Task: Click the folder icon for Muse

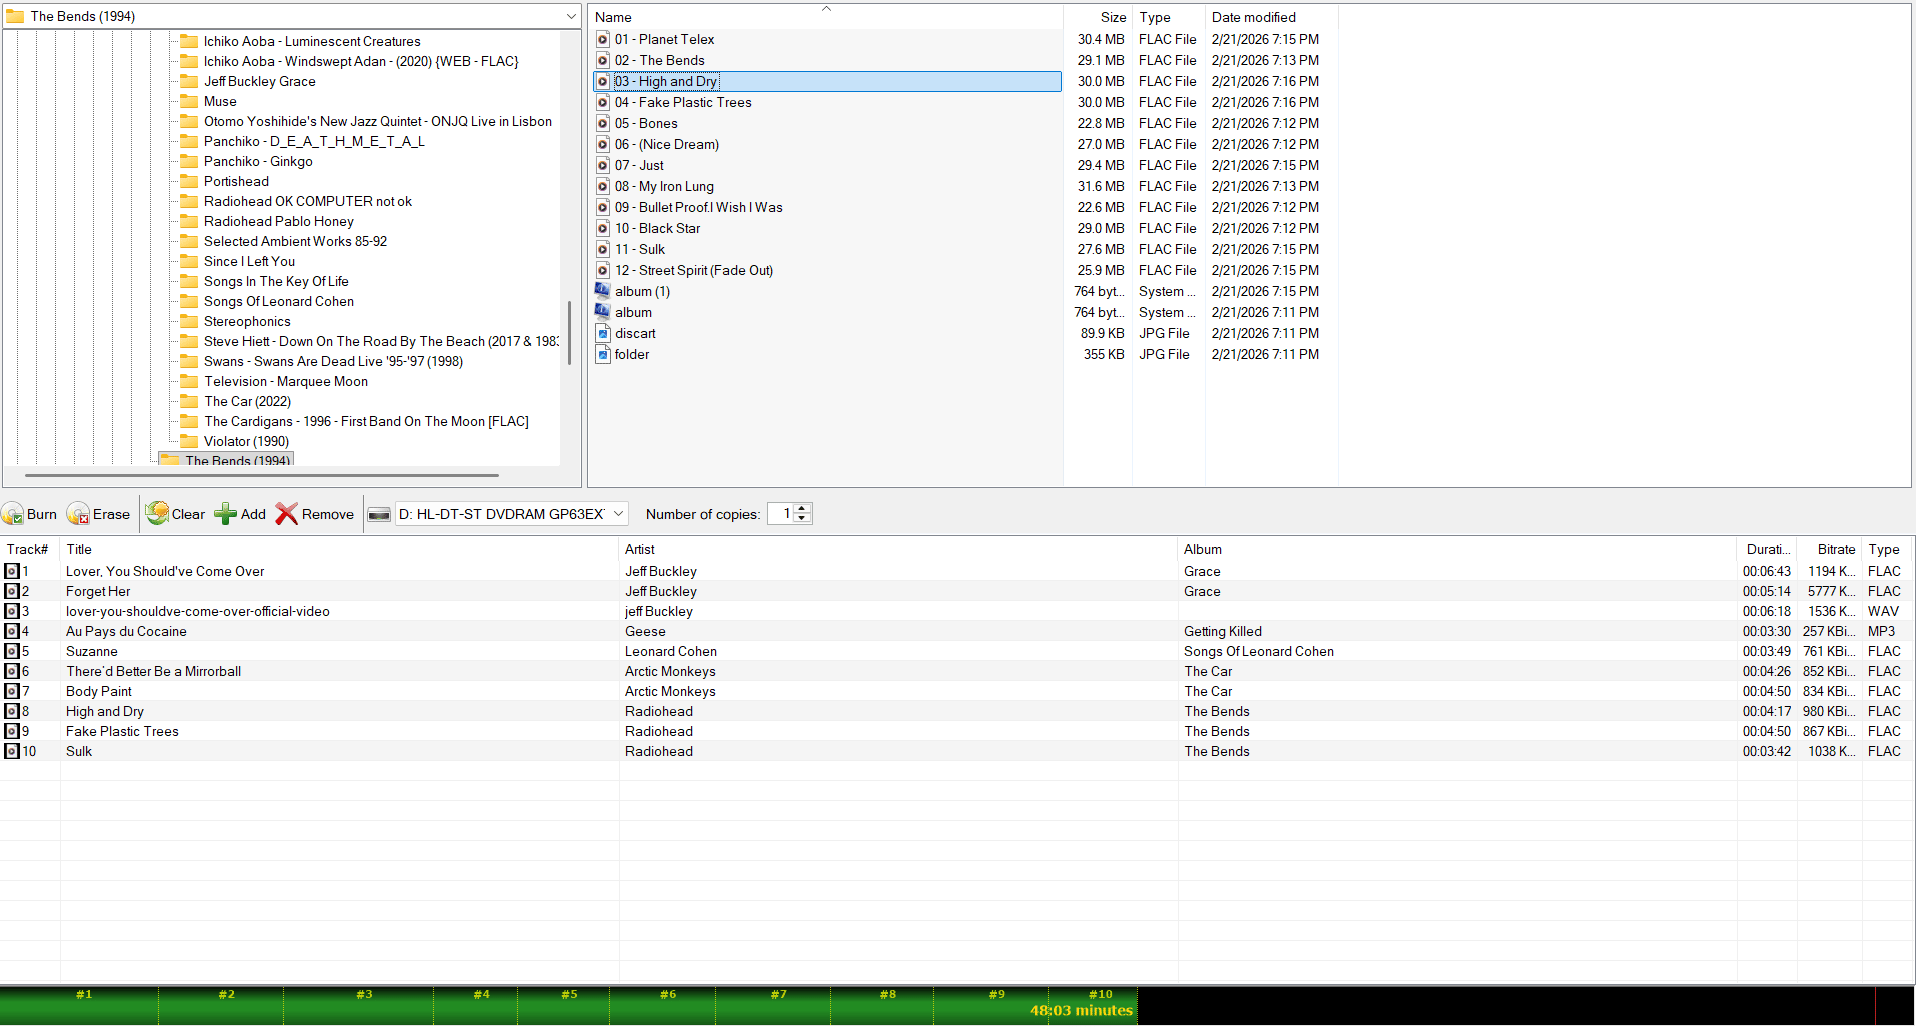Action: [189, 101]
